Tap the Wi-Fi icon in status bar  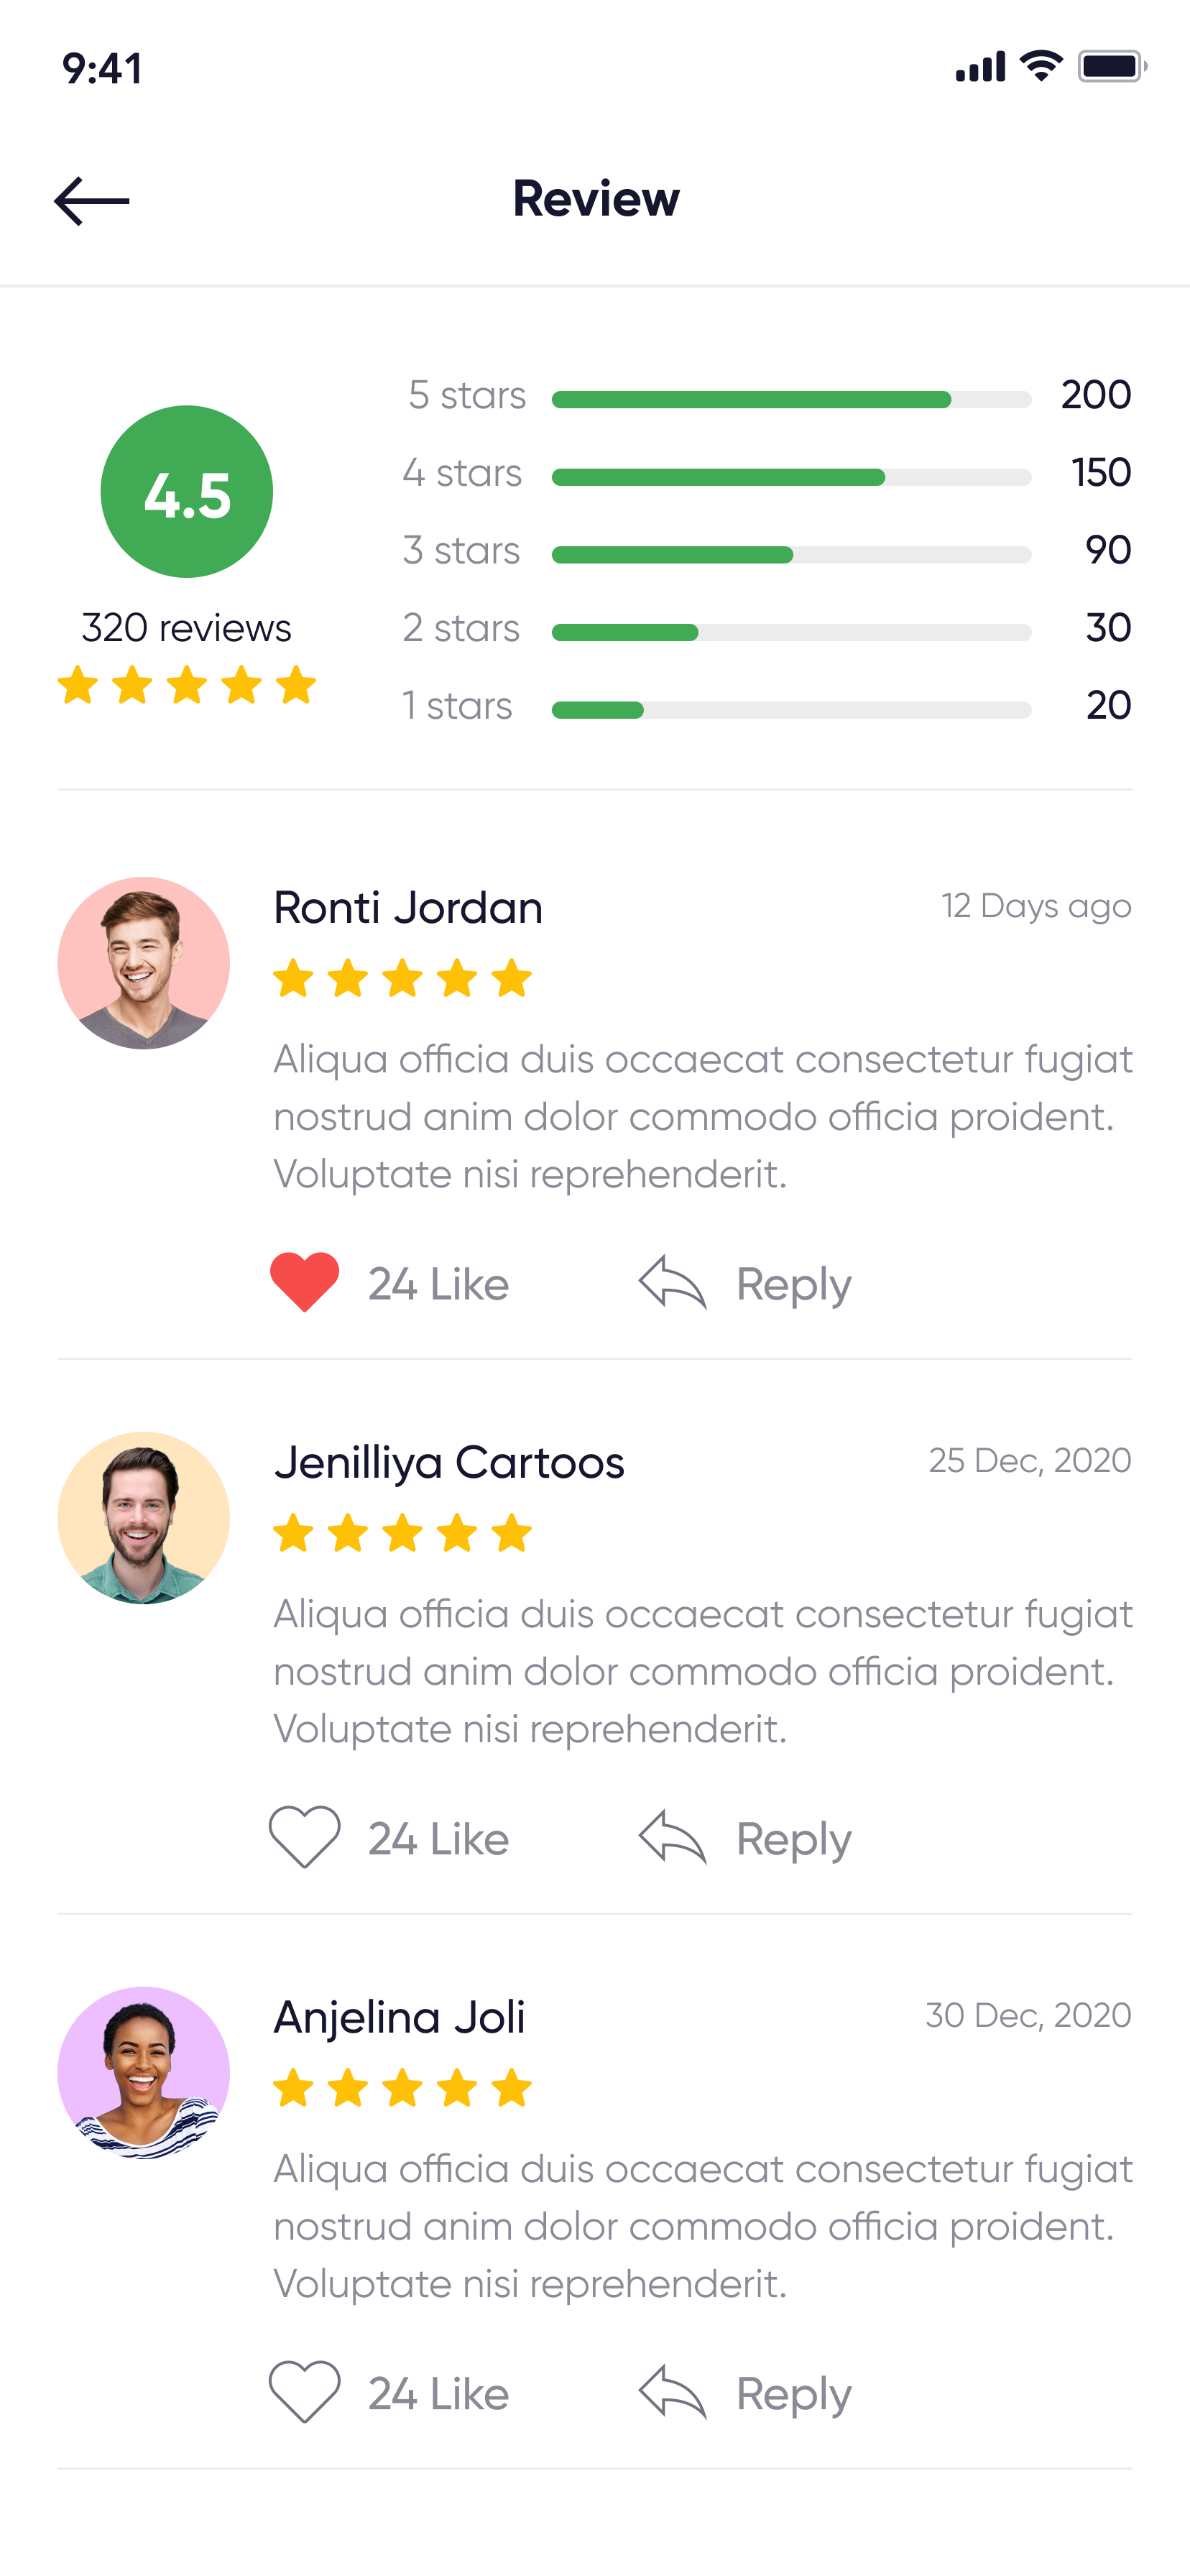click(x=1040, y=66)
